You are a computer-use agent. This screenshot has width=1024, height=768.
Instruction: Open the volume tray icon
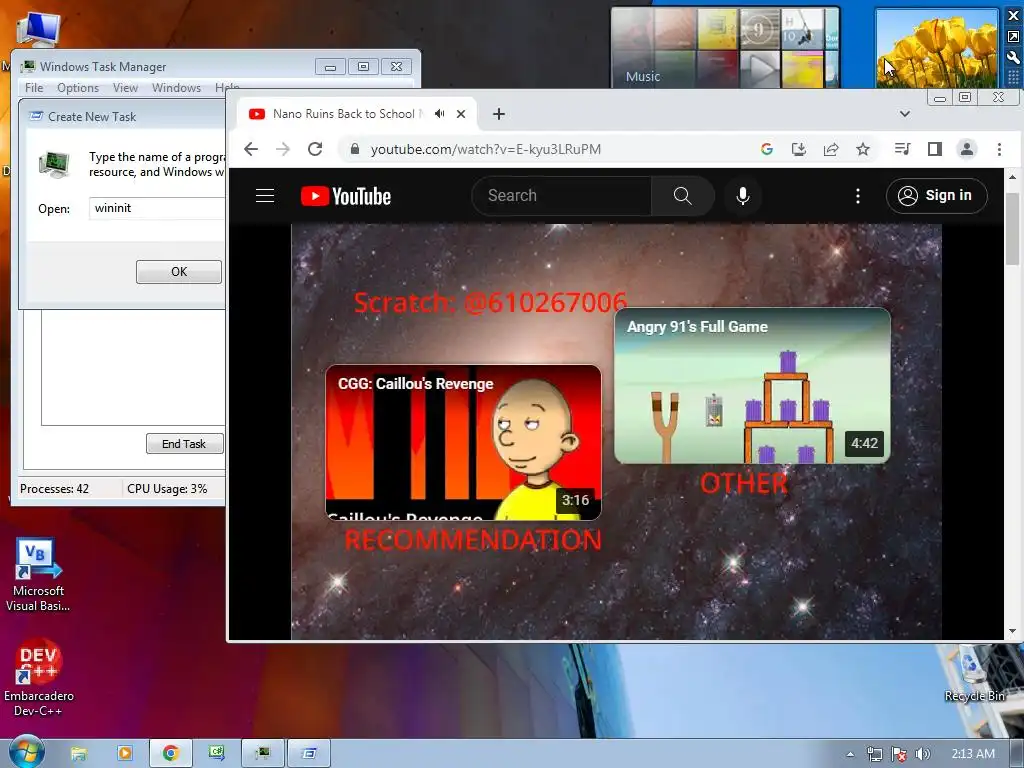point(922,754)
